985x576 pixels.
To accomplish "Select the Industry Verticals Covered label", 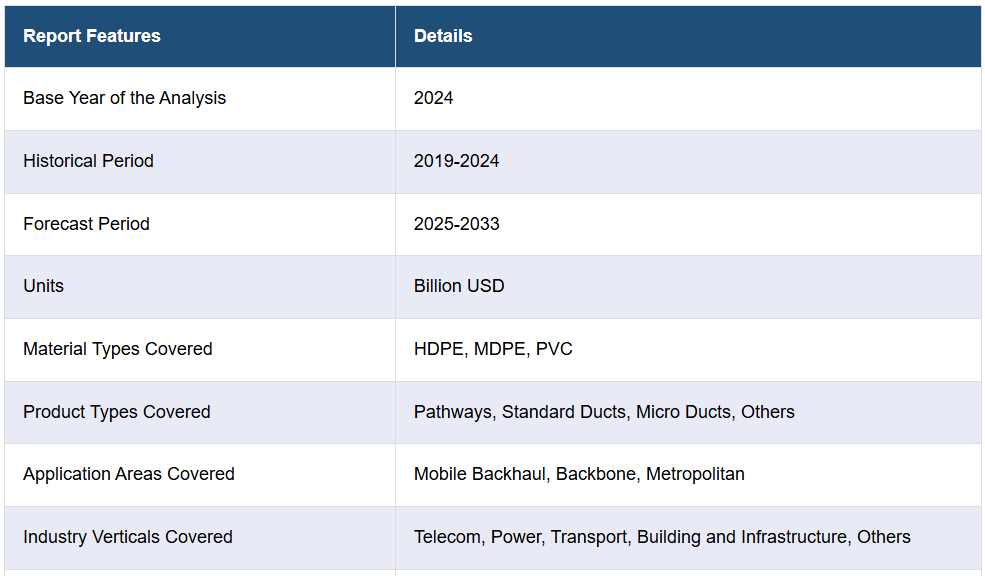I will (x=128, y=536).
